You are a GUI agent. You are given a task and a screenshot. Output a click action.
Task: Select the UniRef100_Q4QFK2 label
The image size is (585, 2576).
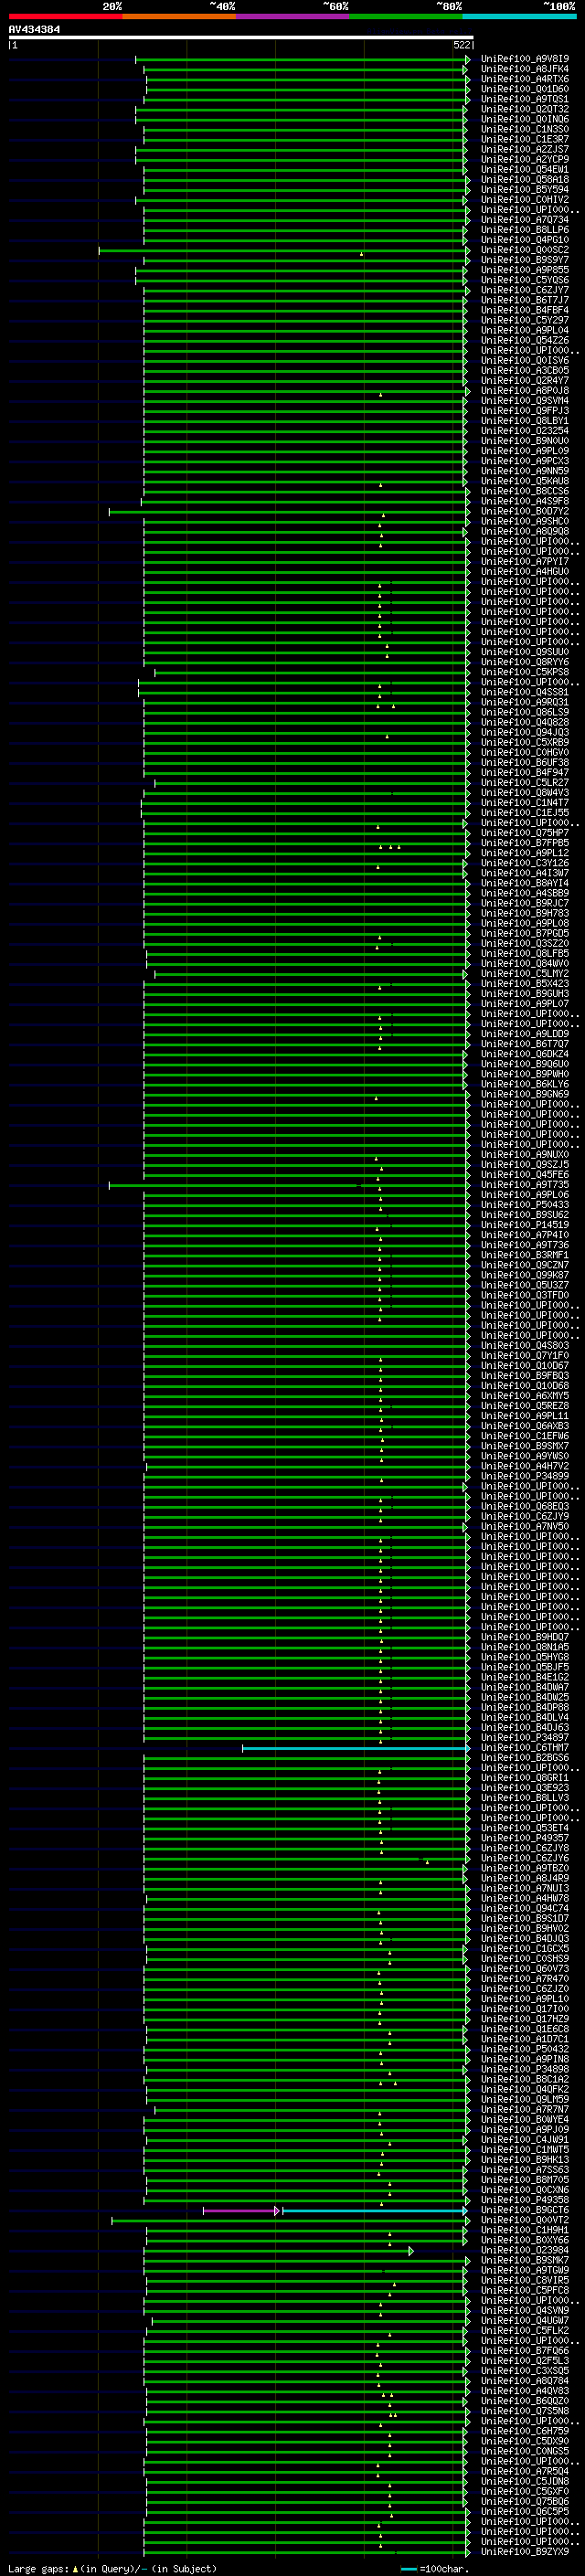click(525, 2089)
